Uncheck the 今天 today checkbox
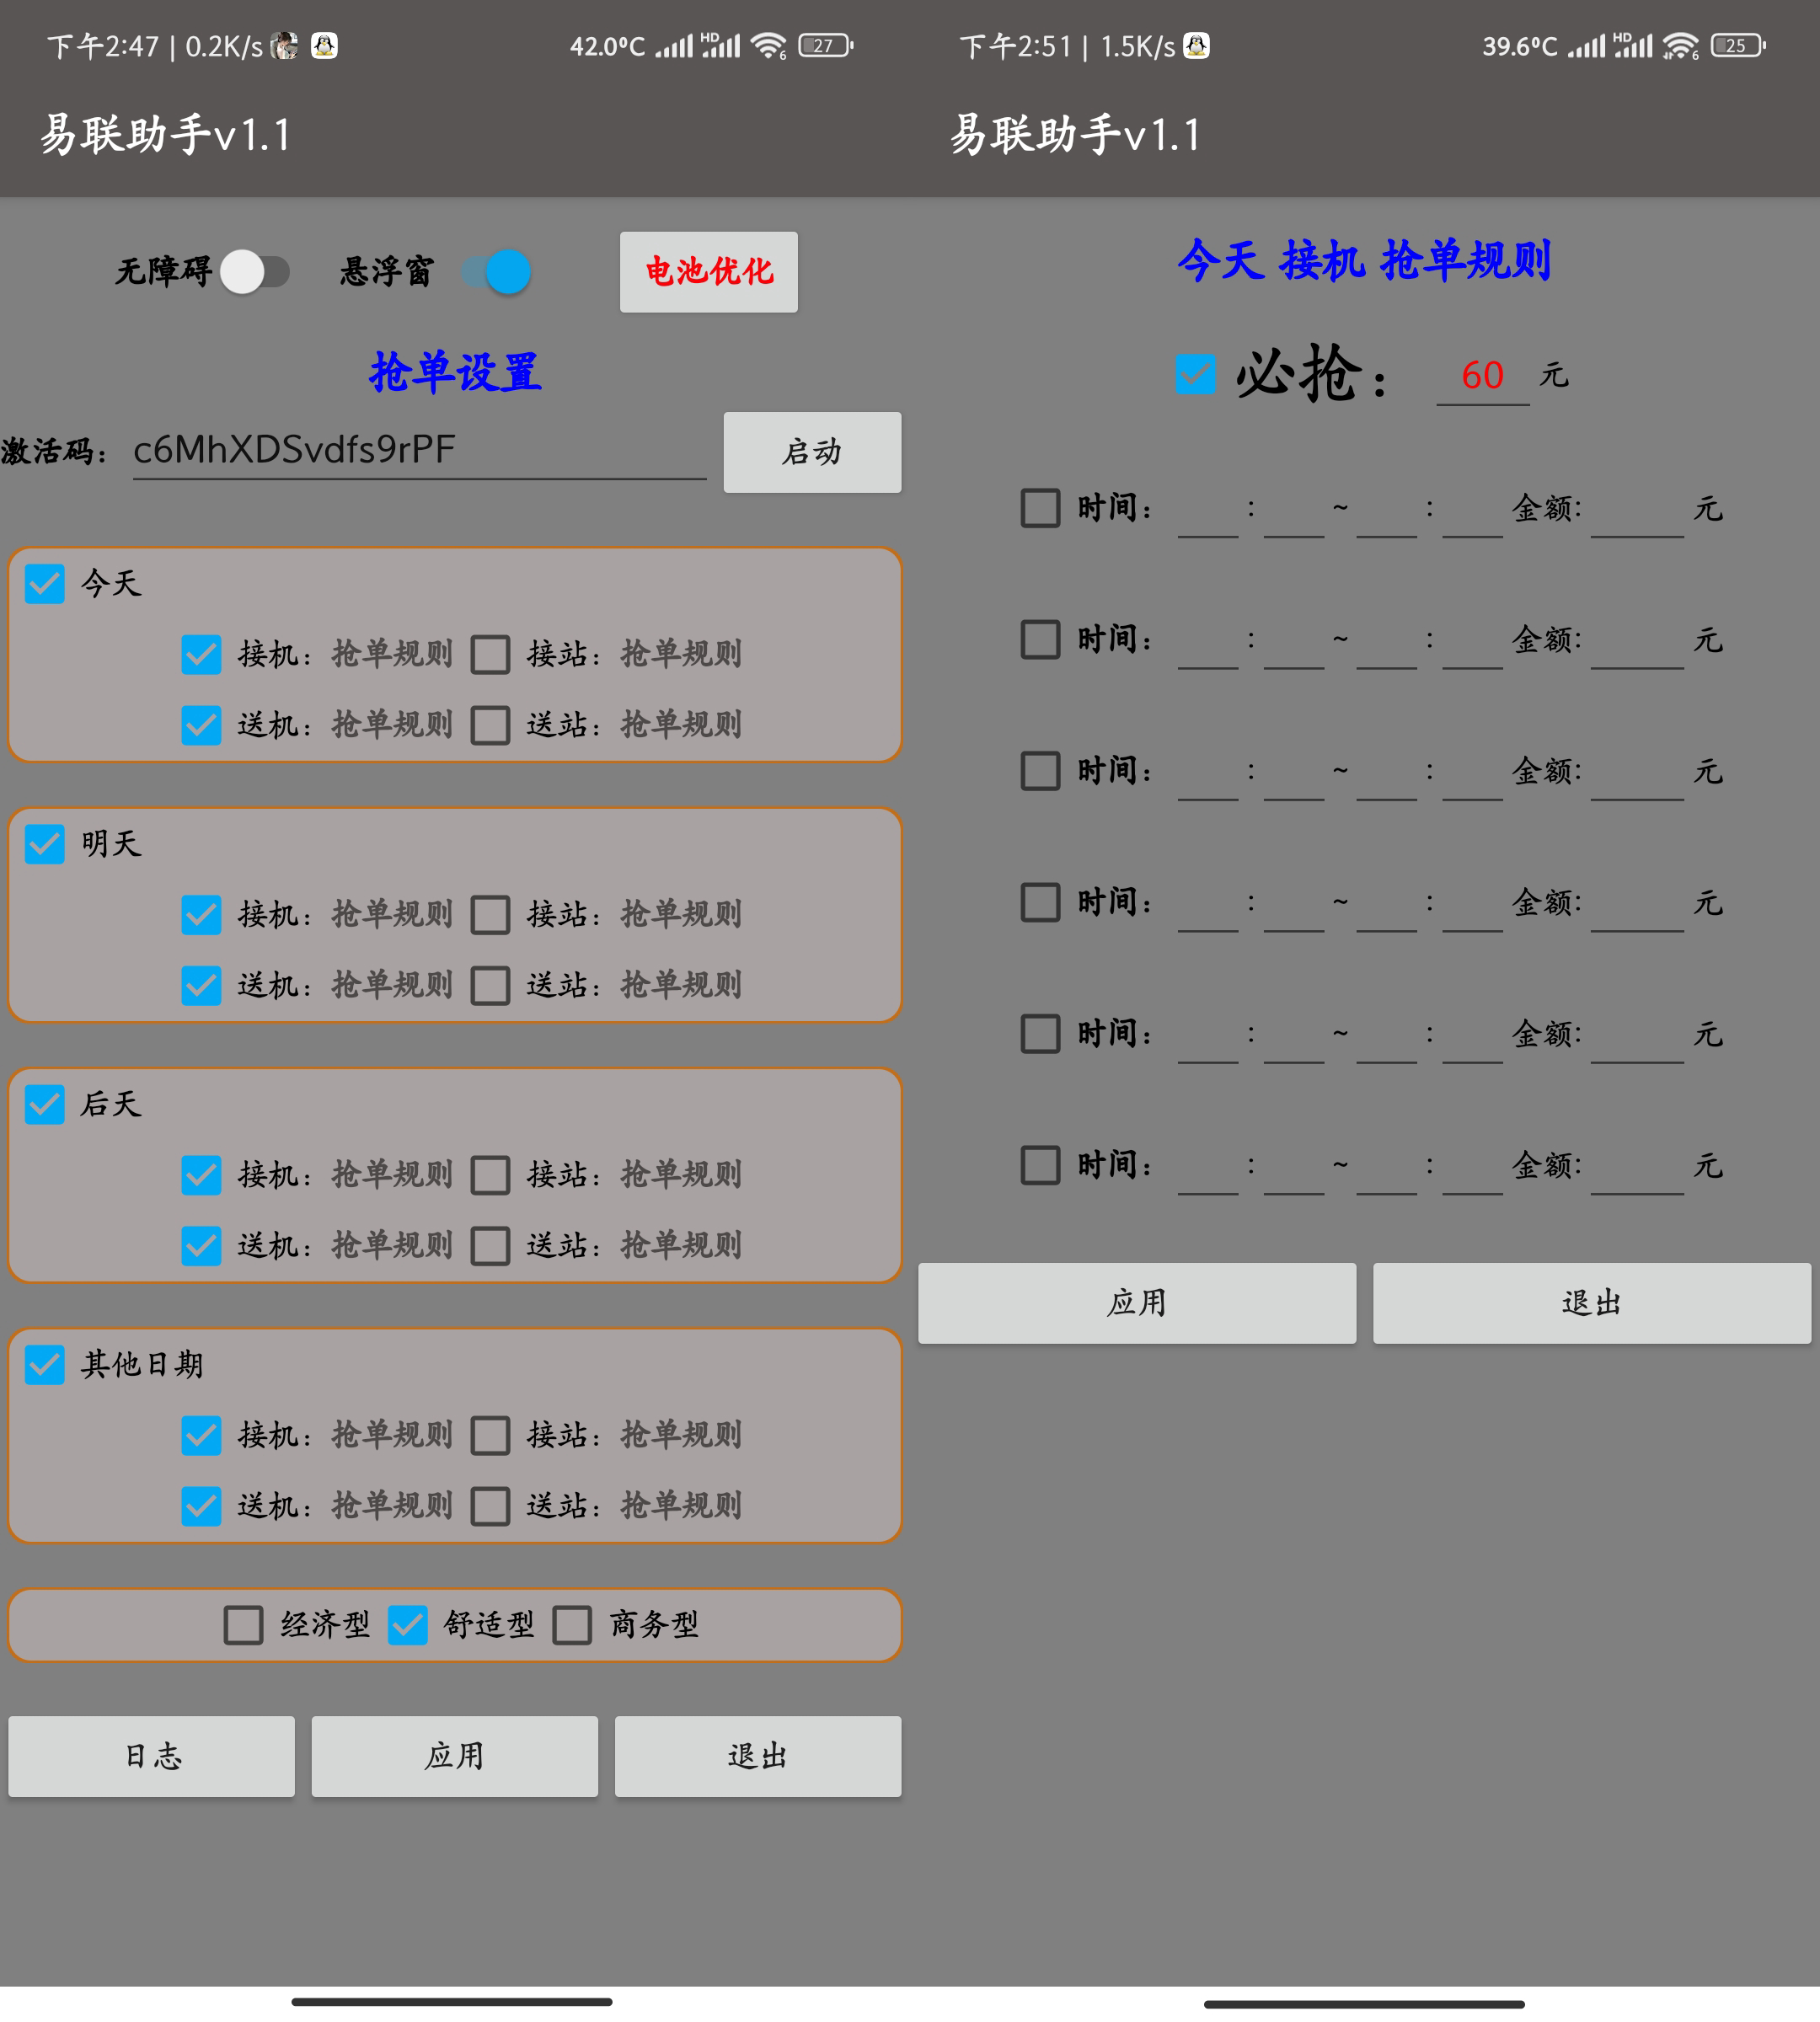 coord(45,583)
